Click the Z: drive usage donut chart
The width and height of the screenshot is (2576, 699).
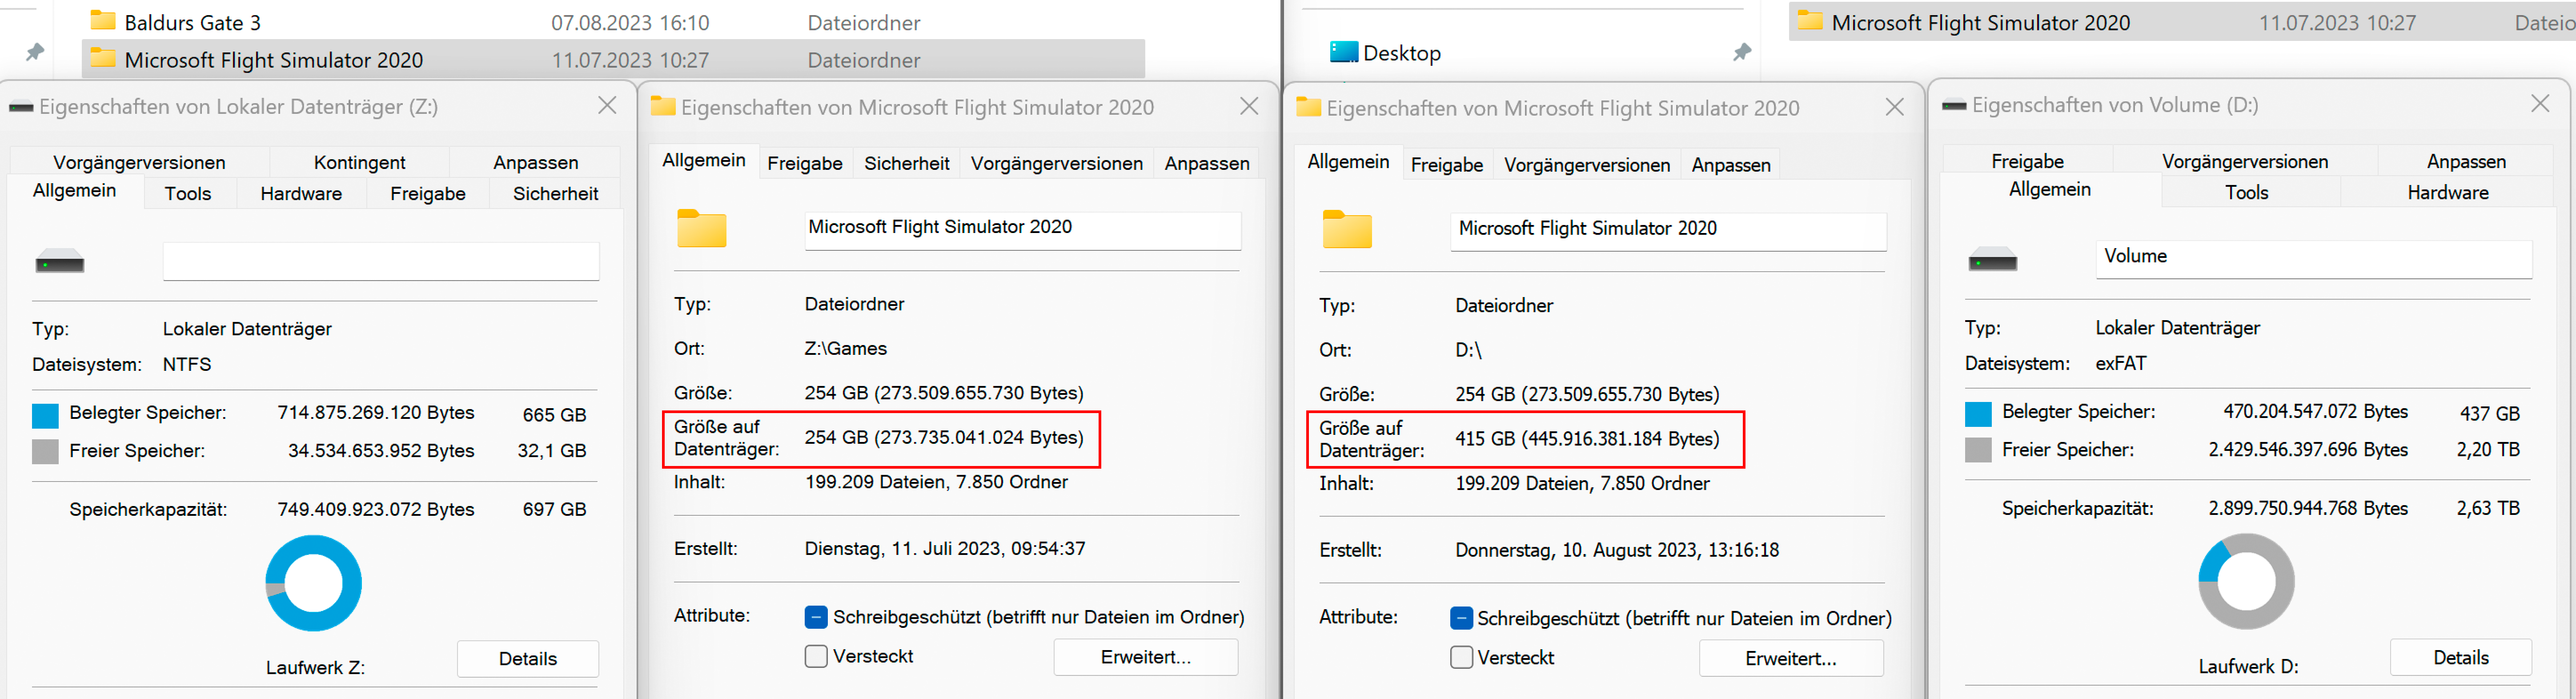pyautogui.click(x=313, y=583)
